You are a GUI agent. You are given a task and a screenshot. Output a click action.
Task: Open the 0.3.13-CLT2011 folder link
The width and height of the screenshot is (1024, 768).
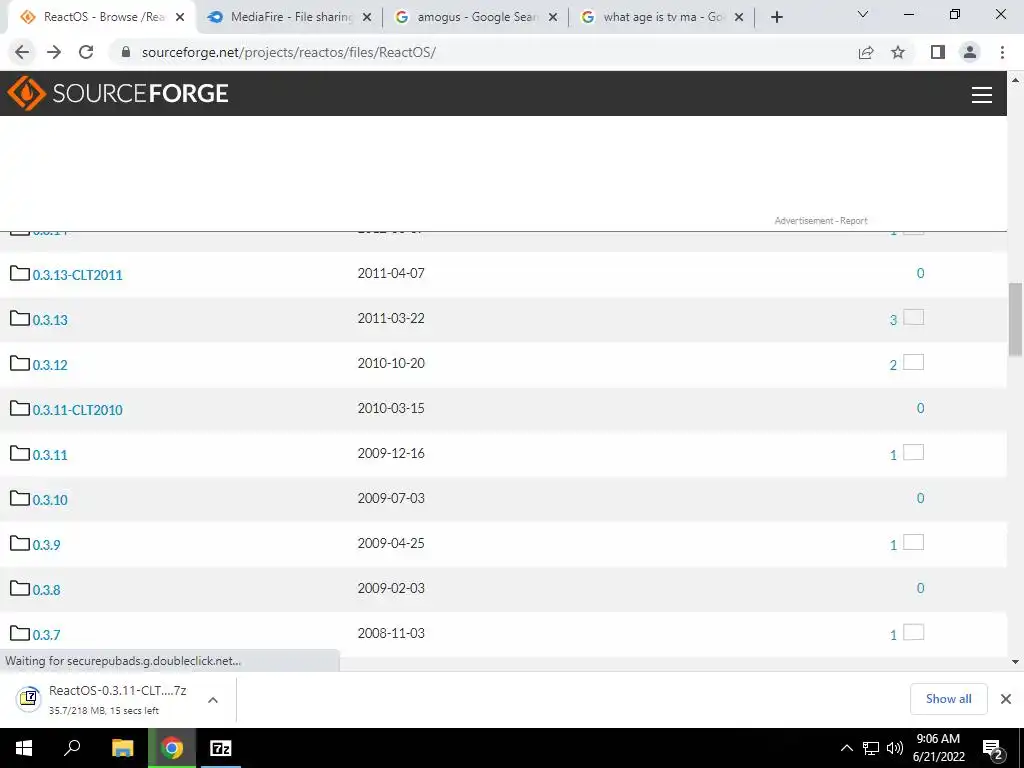[x=78, y=275]
